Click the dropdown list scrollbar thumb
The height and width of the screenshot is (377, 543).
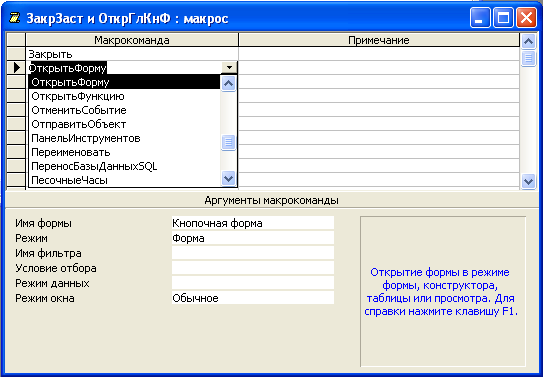(228, 142)
